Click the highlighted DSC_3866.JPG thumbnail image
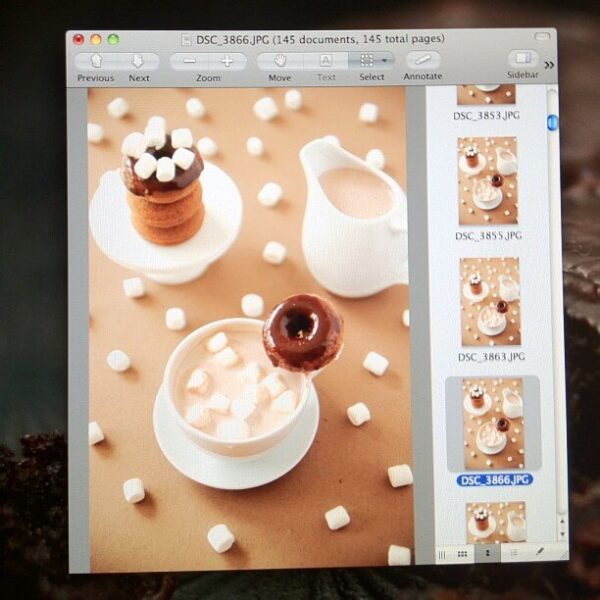 point(493,424)
